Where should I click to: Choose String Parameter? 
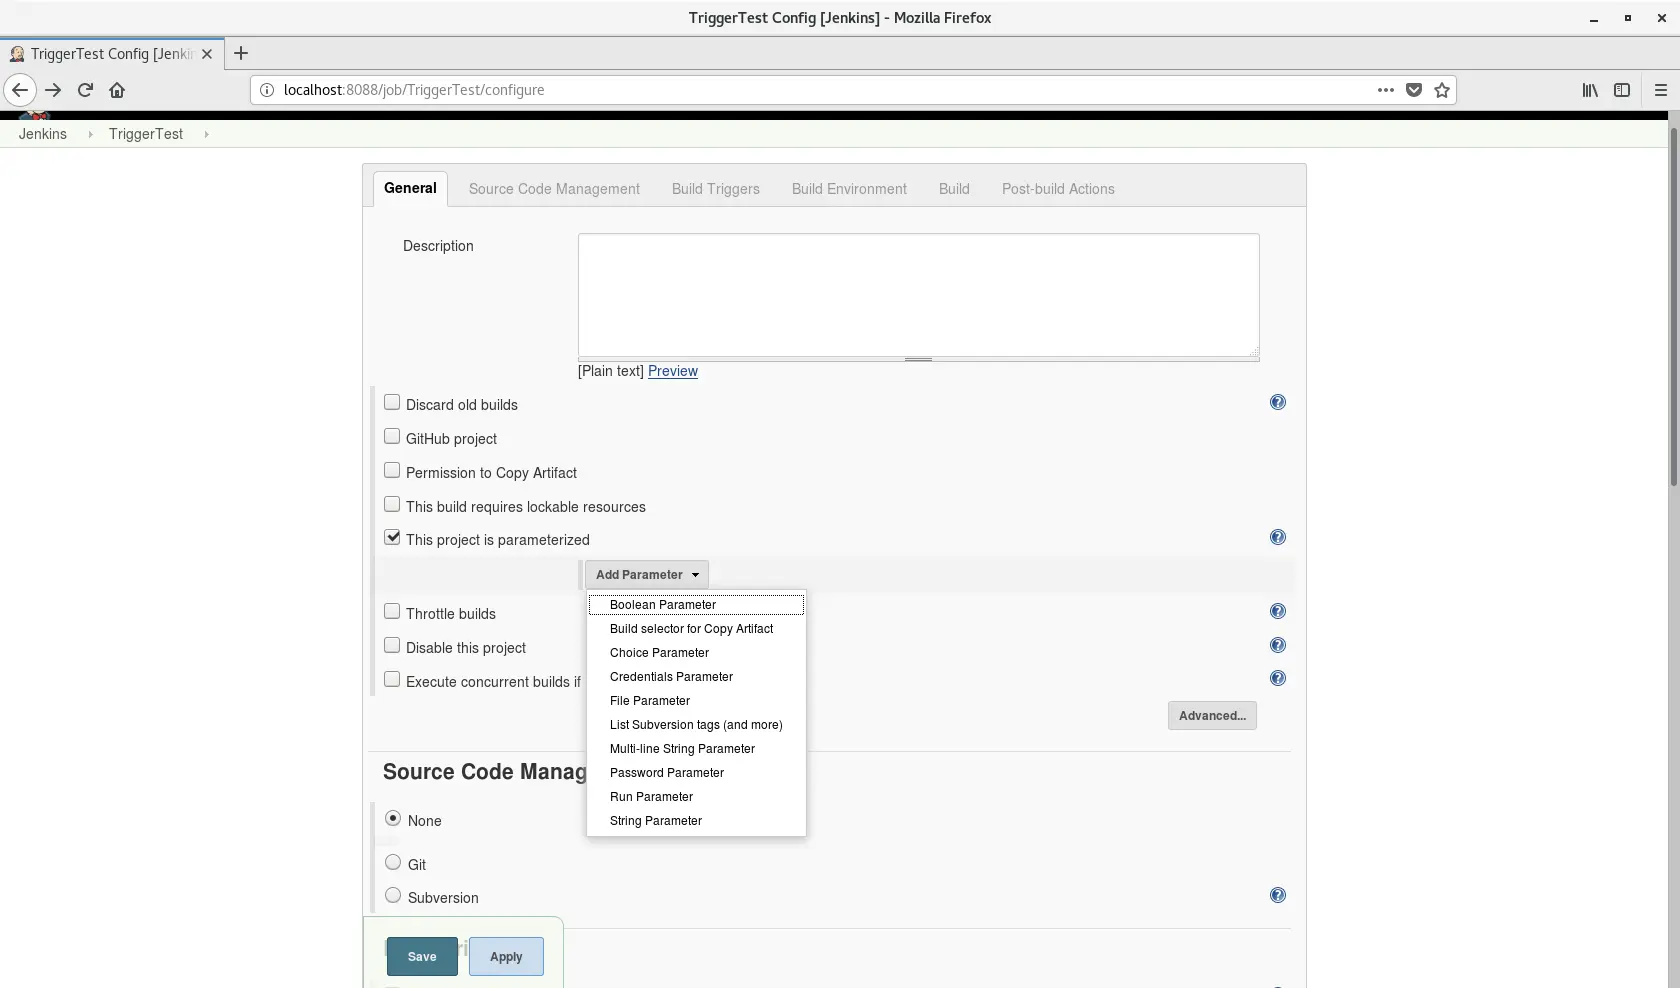coord(696,821)
